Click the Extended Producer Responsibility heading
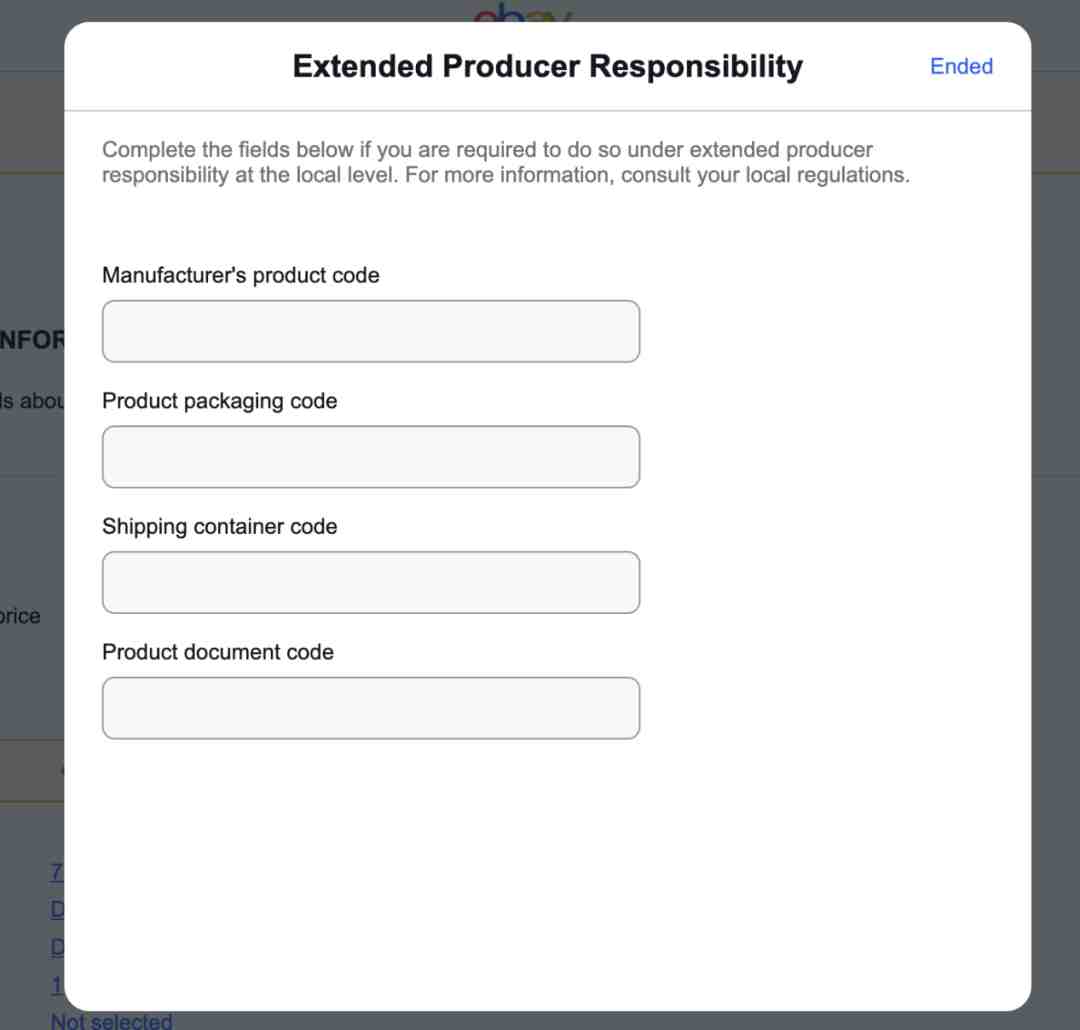The image size is (1080, 1030). [548, 66]
